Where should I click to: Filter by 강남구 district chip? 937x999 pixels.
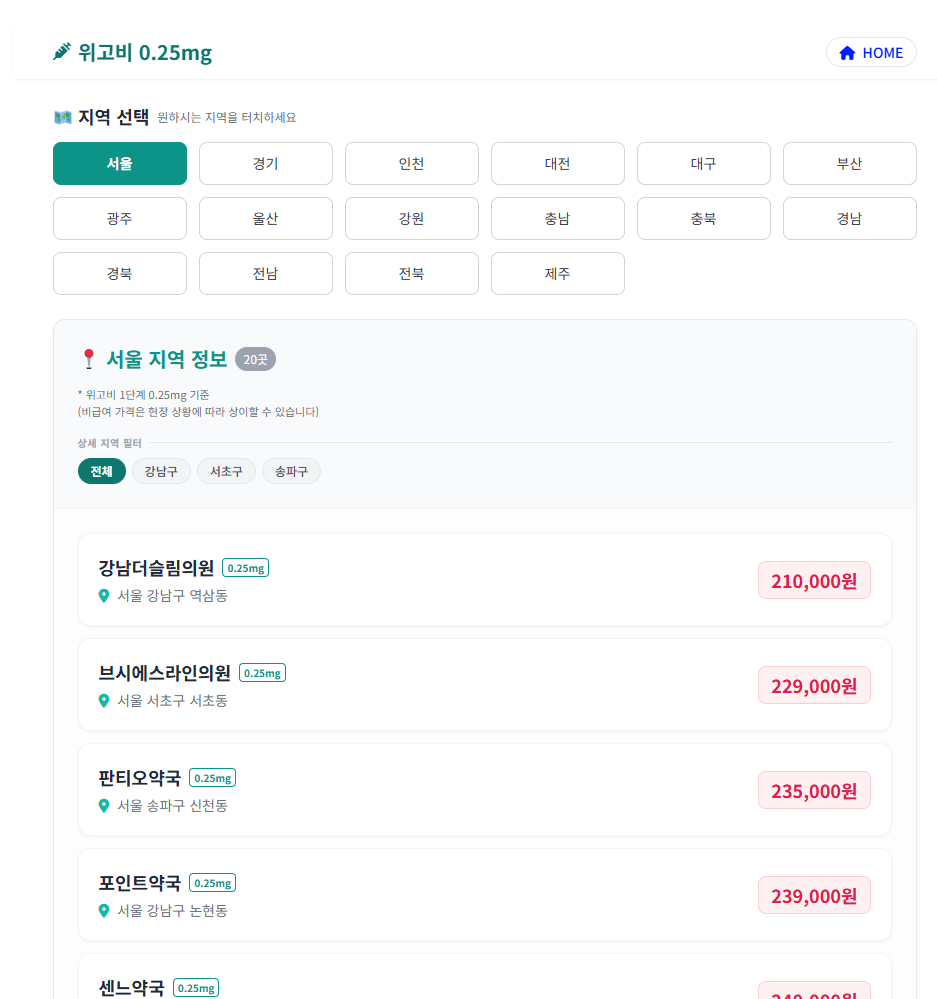click(x=161, y=471)
